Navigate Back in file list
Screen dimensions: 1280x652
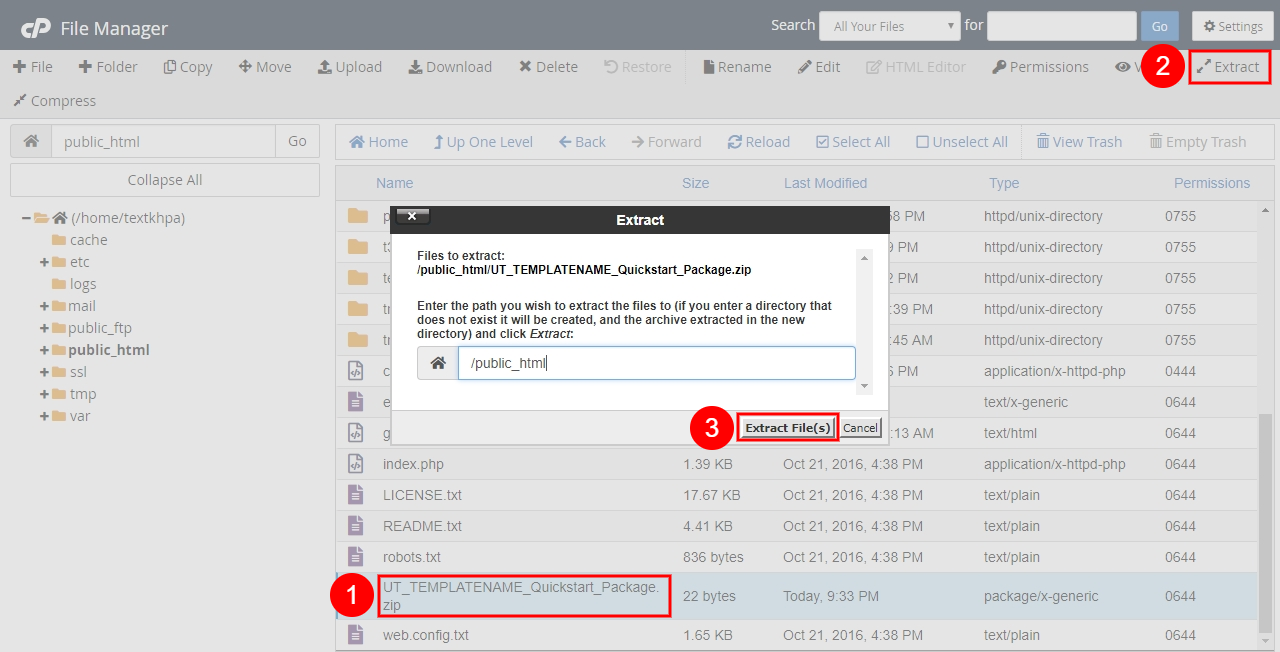pyautogui.click(x=582, y=142)
